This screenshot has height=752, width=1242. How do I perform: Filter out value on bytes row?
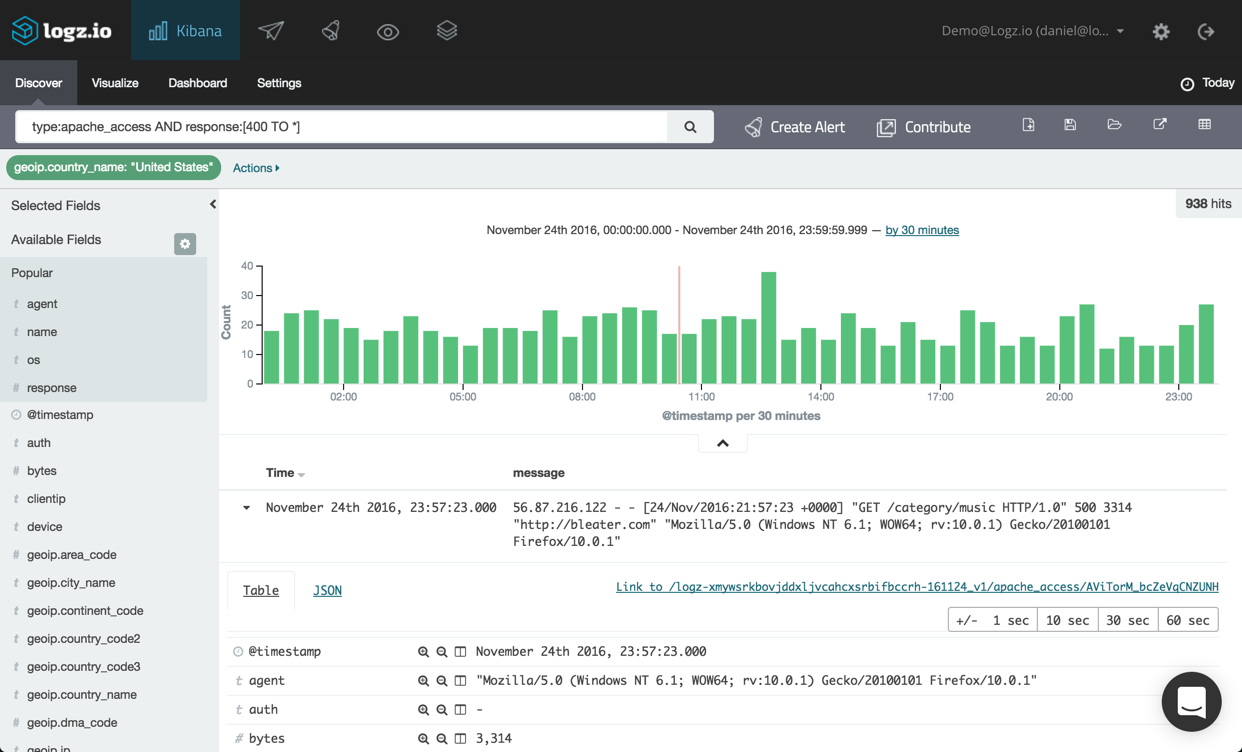coord(441,739)
